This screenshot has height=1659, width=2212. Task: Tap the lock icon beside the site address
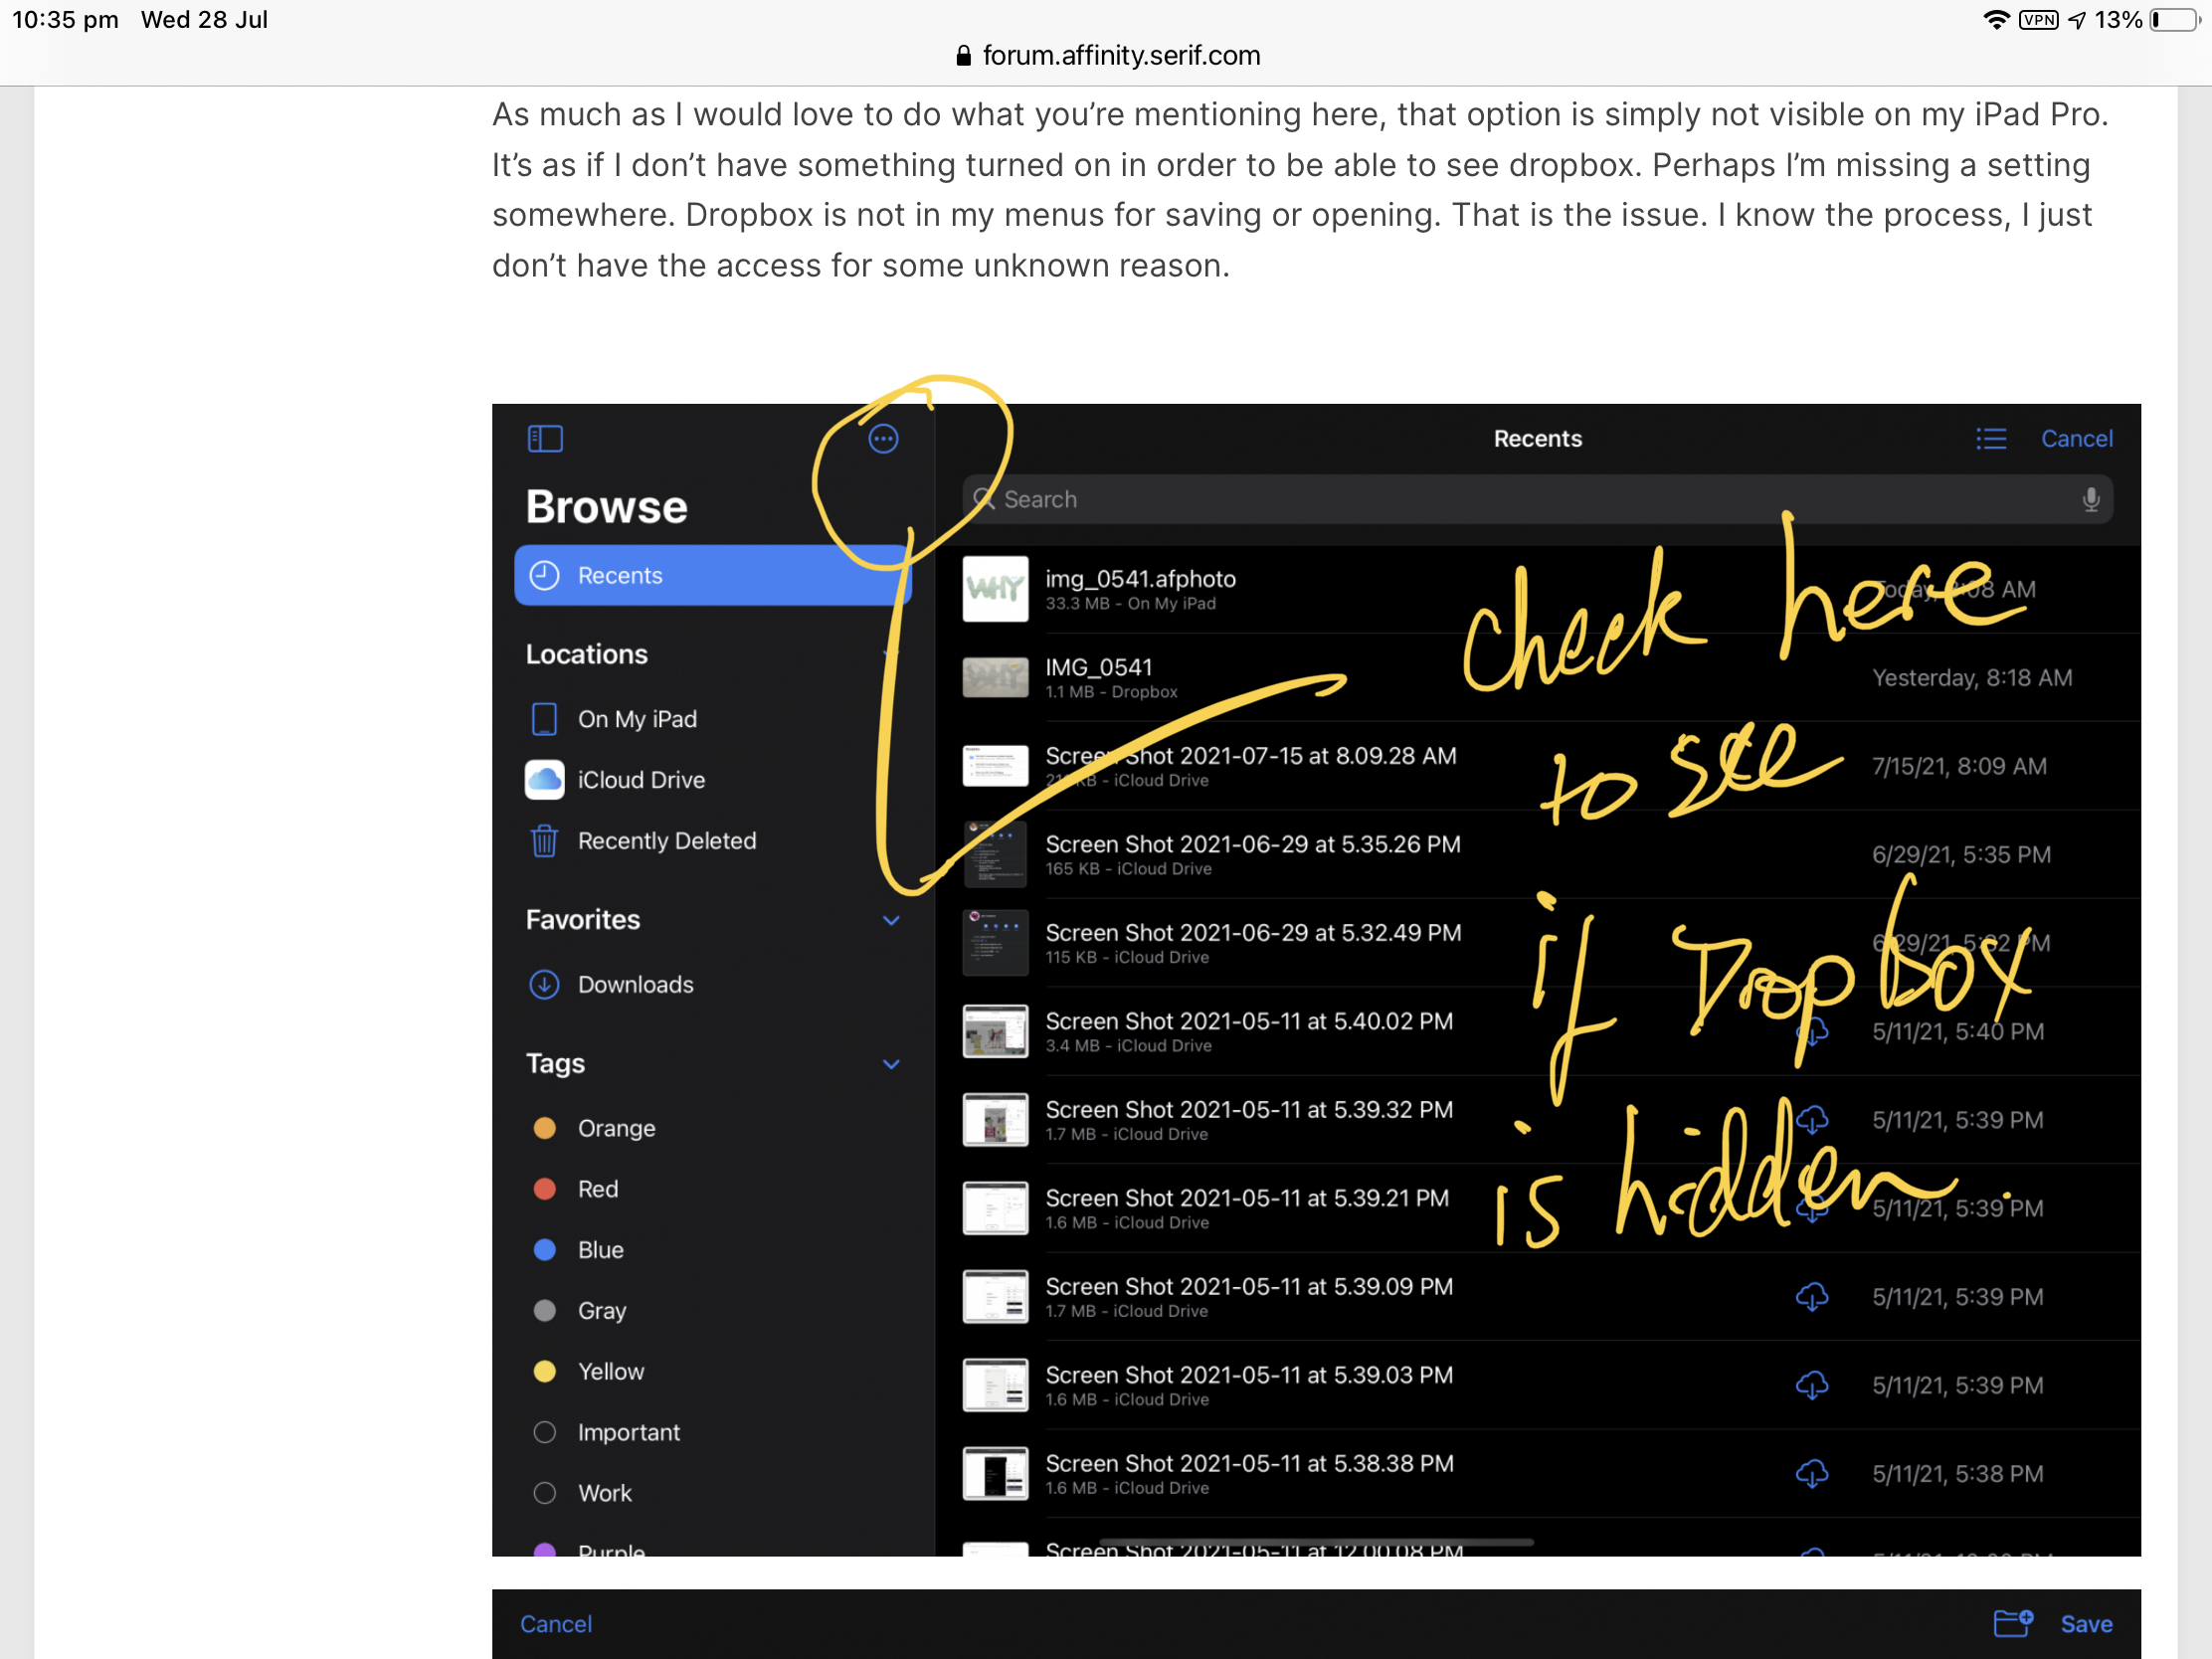(x=963, y=56)
